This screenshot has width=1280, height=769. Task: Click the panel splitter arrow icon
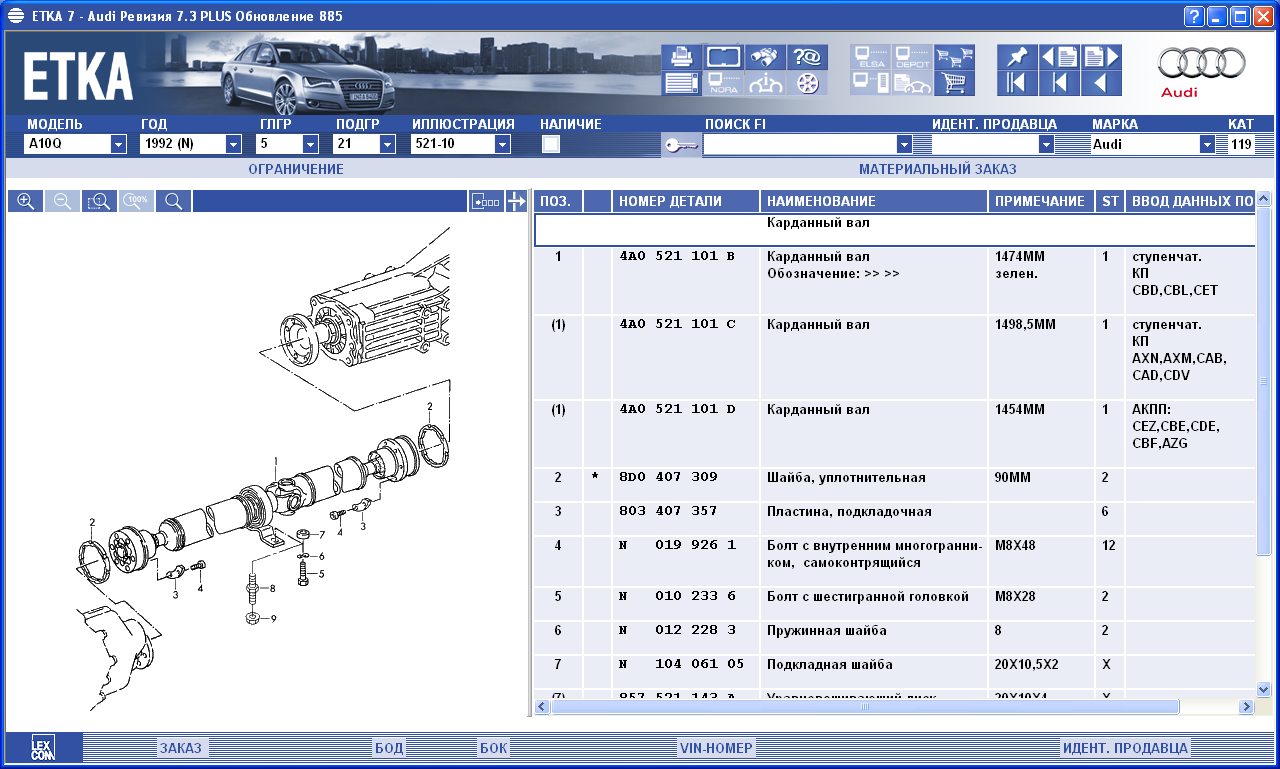click(x=516, y=201)
